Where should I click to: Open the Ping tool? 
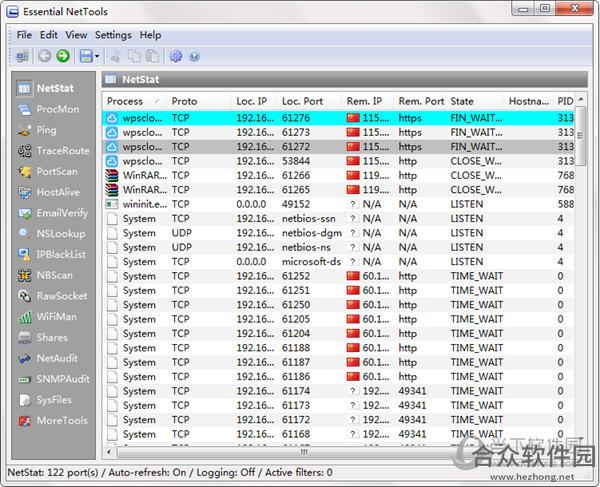pyautogui.click(x=37, y=130)
